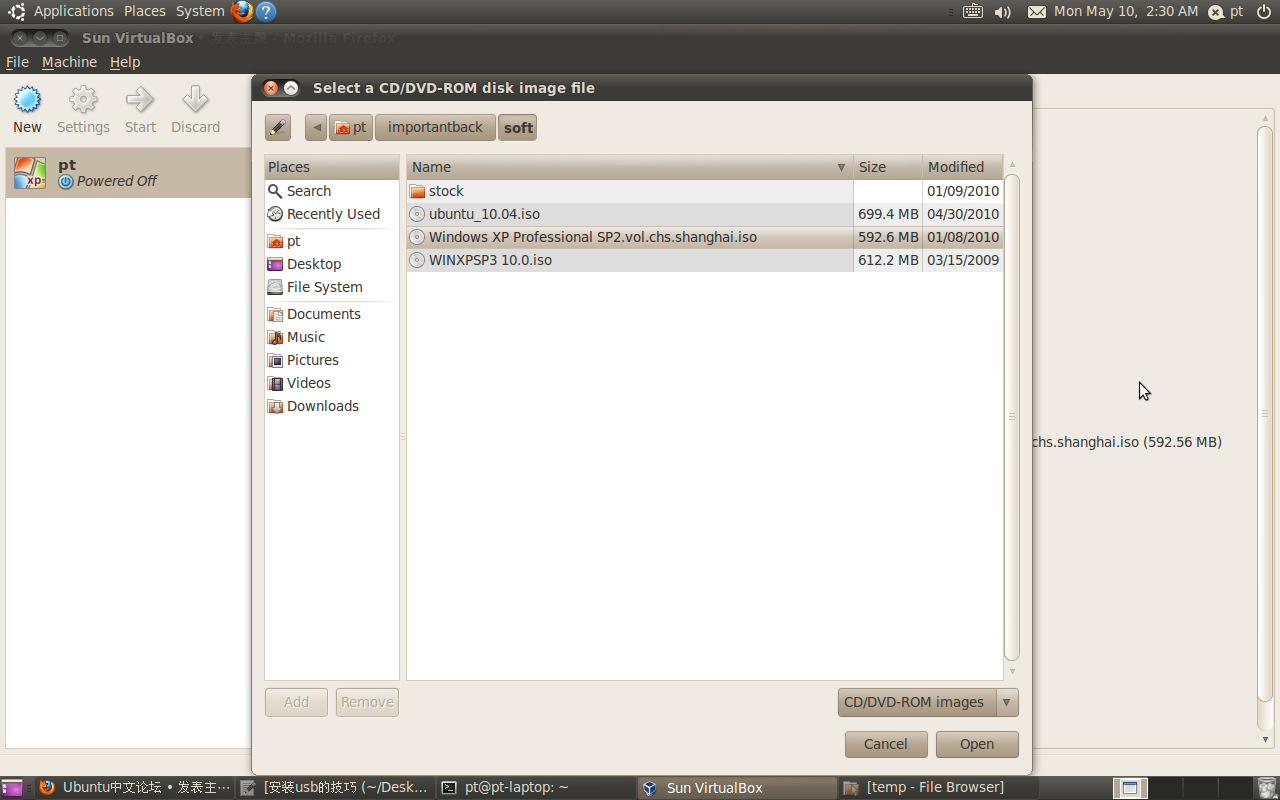Click the volume speaker icon
Image resolution: width=1280 pixels, height=800 pixels.
[x=1003, y=12]
